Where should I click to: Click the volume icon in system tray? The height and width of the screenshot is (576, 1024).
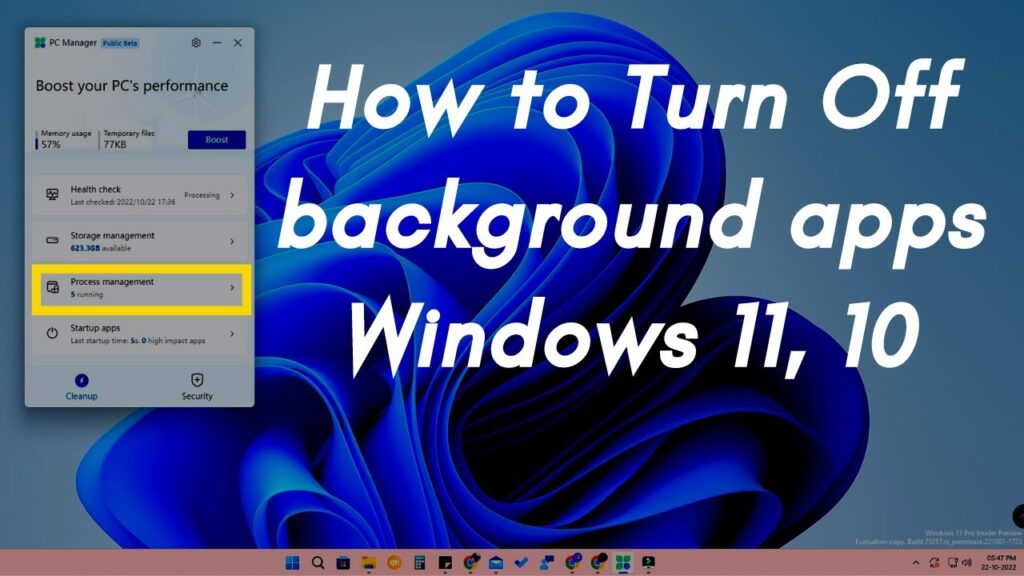tap(967, 563)
